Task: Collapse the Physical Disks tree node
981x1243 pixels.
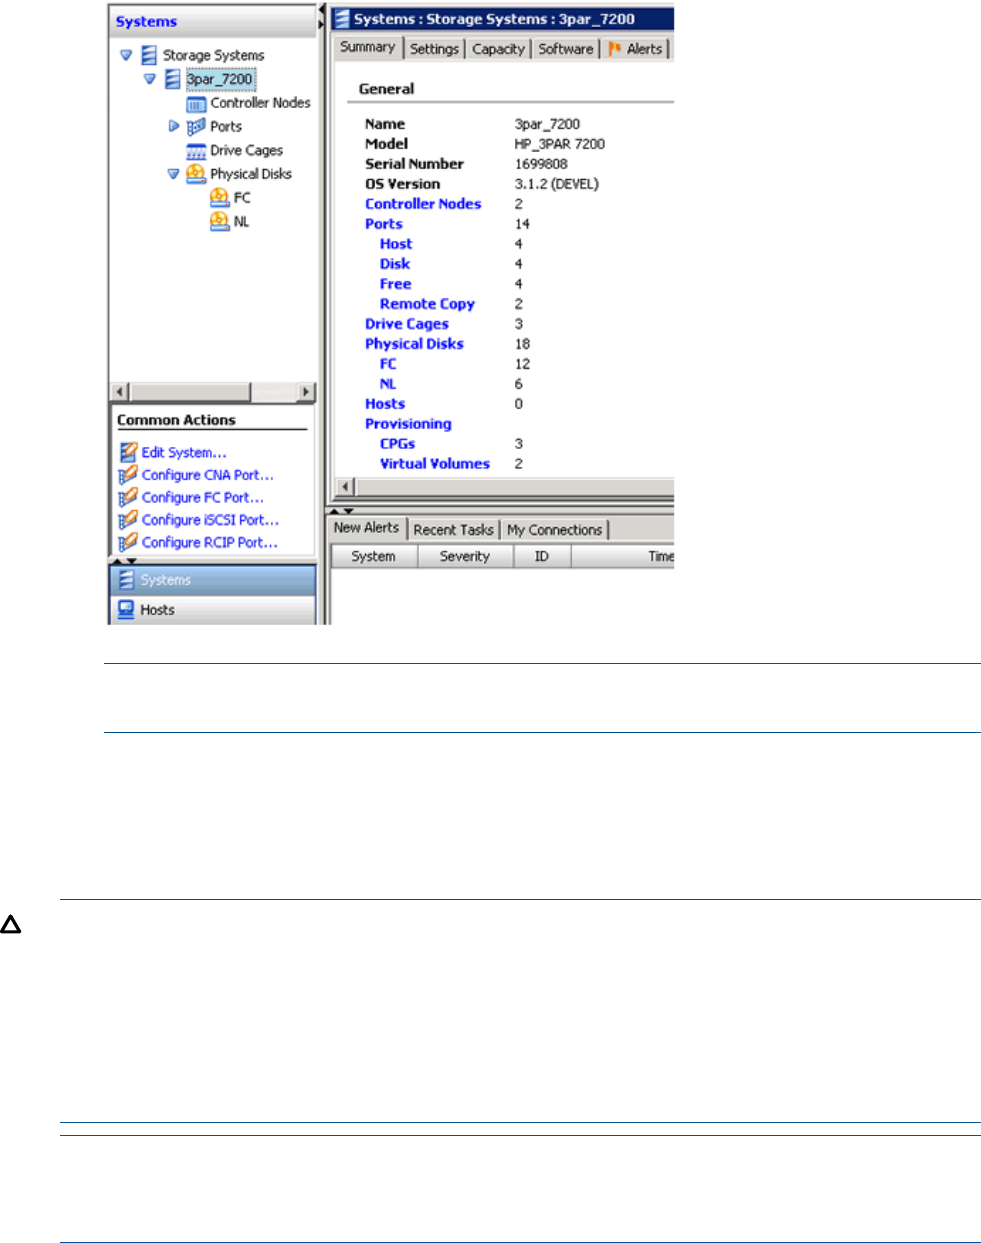Action: (x=173, y=174)
